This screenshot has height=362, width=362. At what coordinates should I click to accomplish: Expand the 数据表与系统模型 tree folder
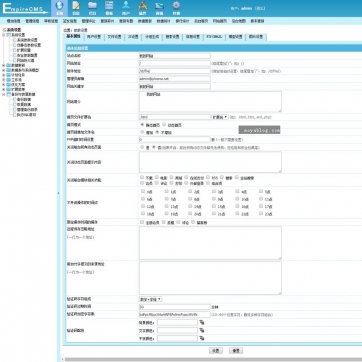(4, 70)
